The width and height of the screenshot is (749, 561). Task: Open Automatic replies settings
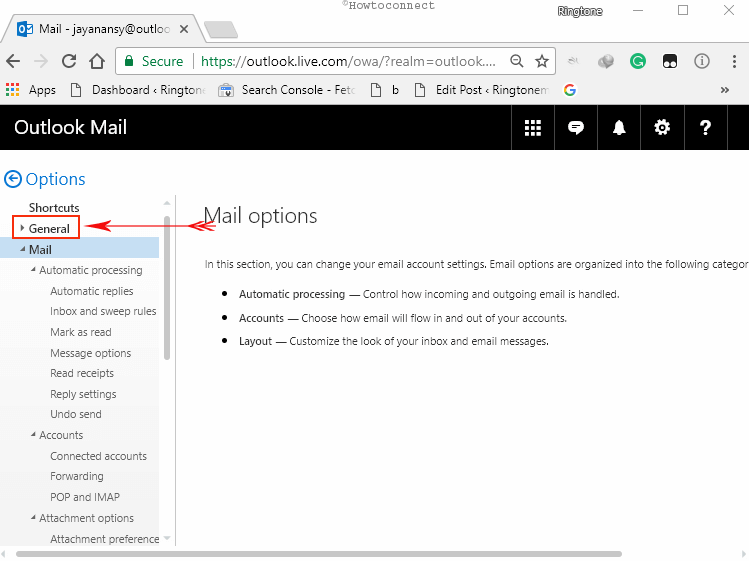(92, 291)
